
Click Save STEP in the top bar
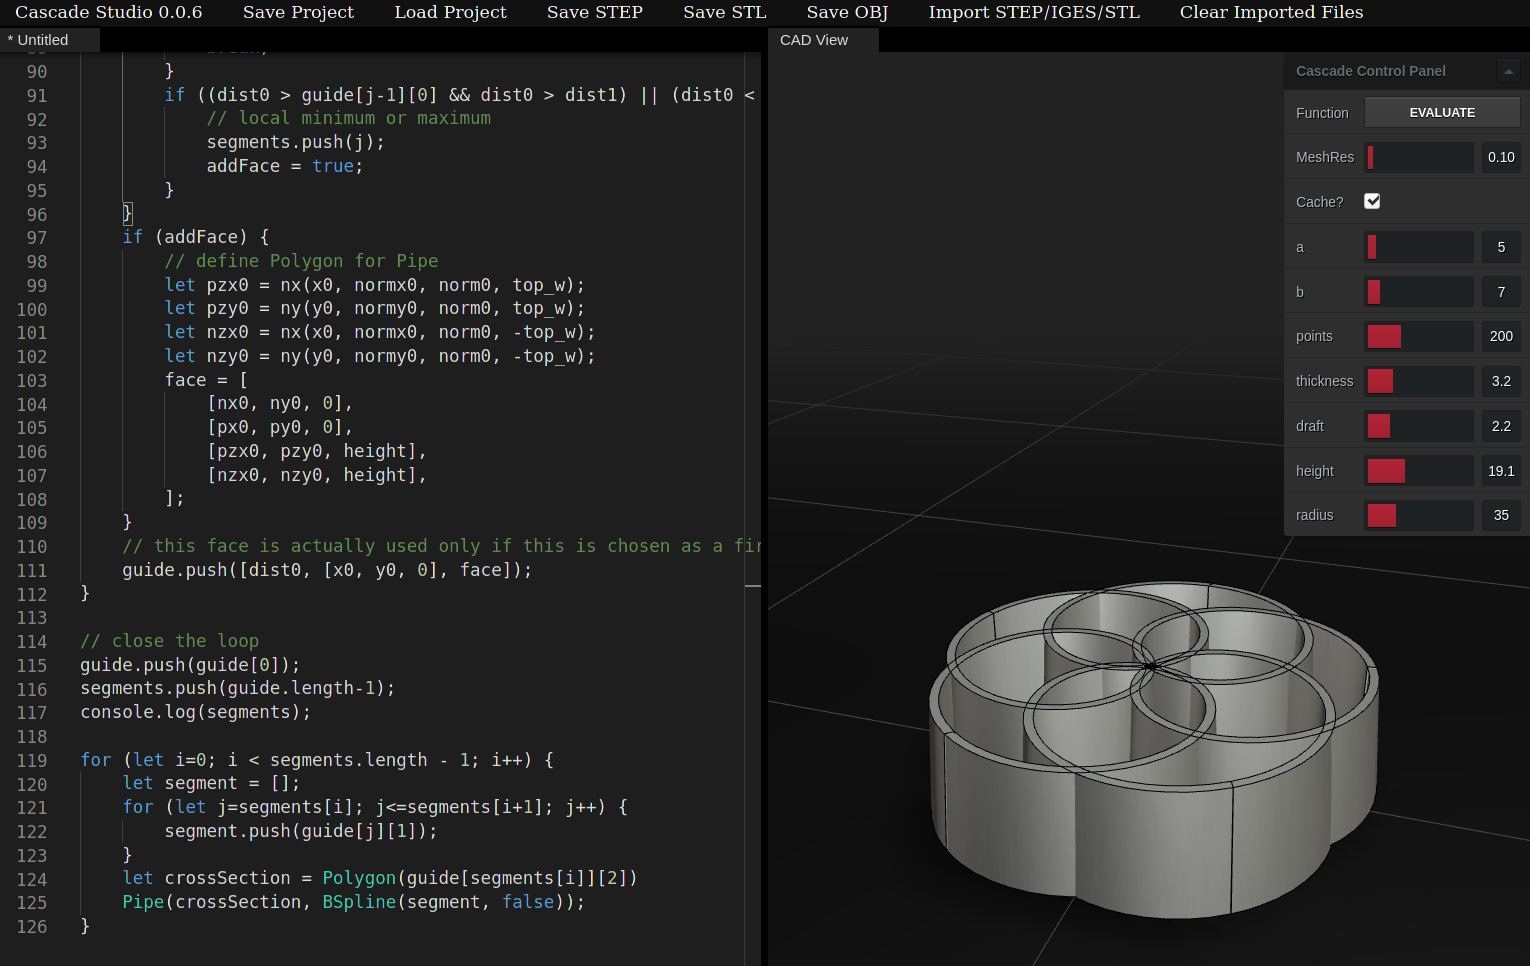click(x=595, y=12)
